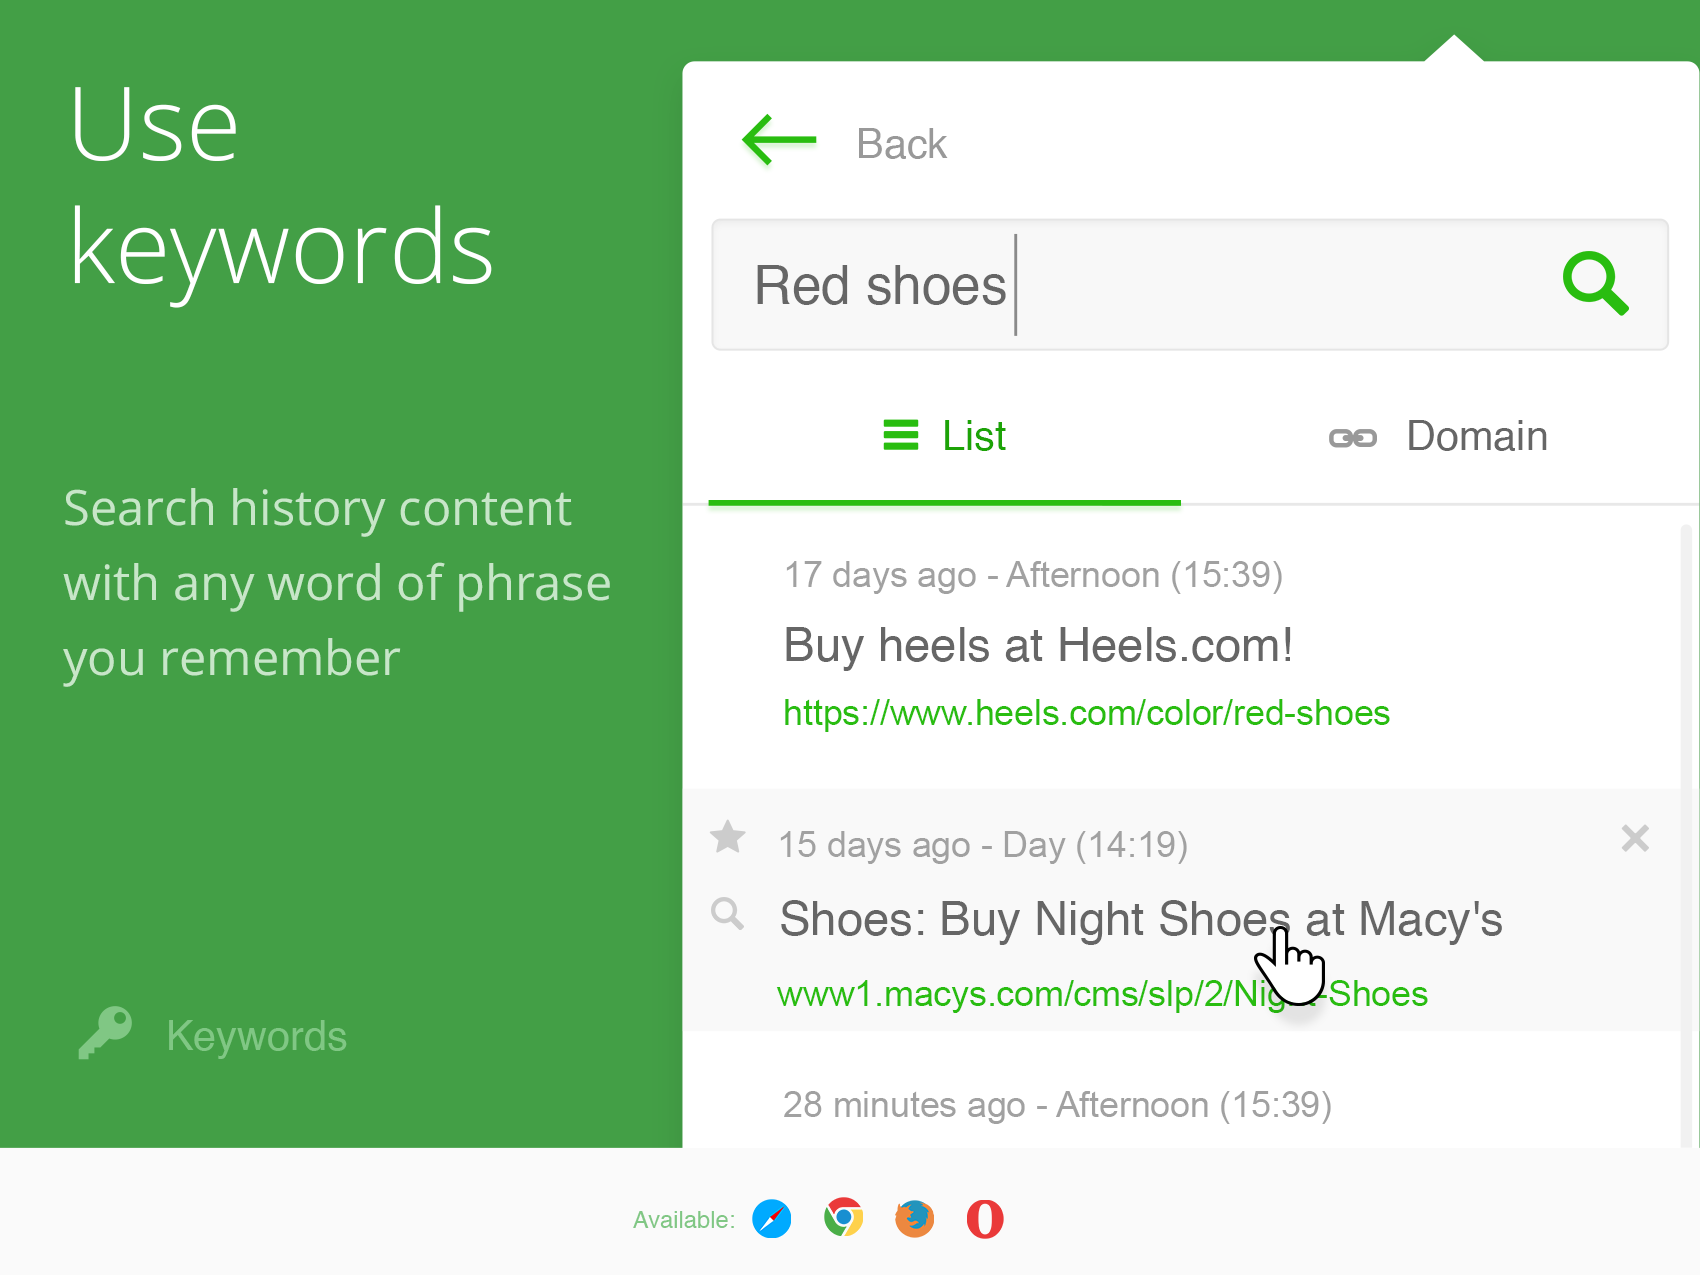Image resolution: width=1700 pixels, height=1275 pixels.
Task: Open the heels.com red-shoes URL
Action: click(x=1086, y=713)
